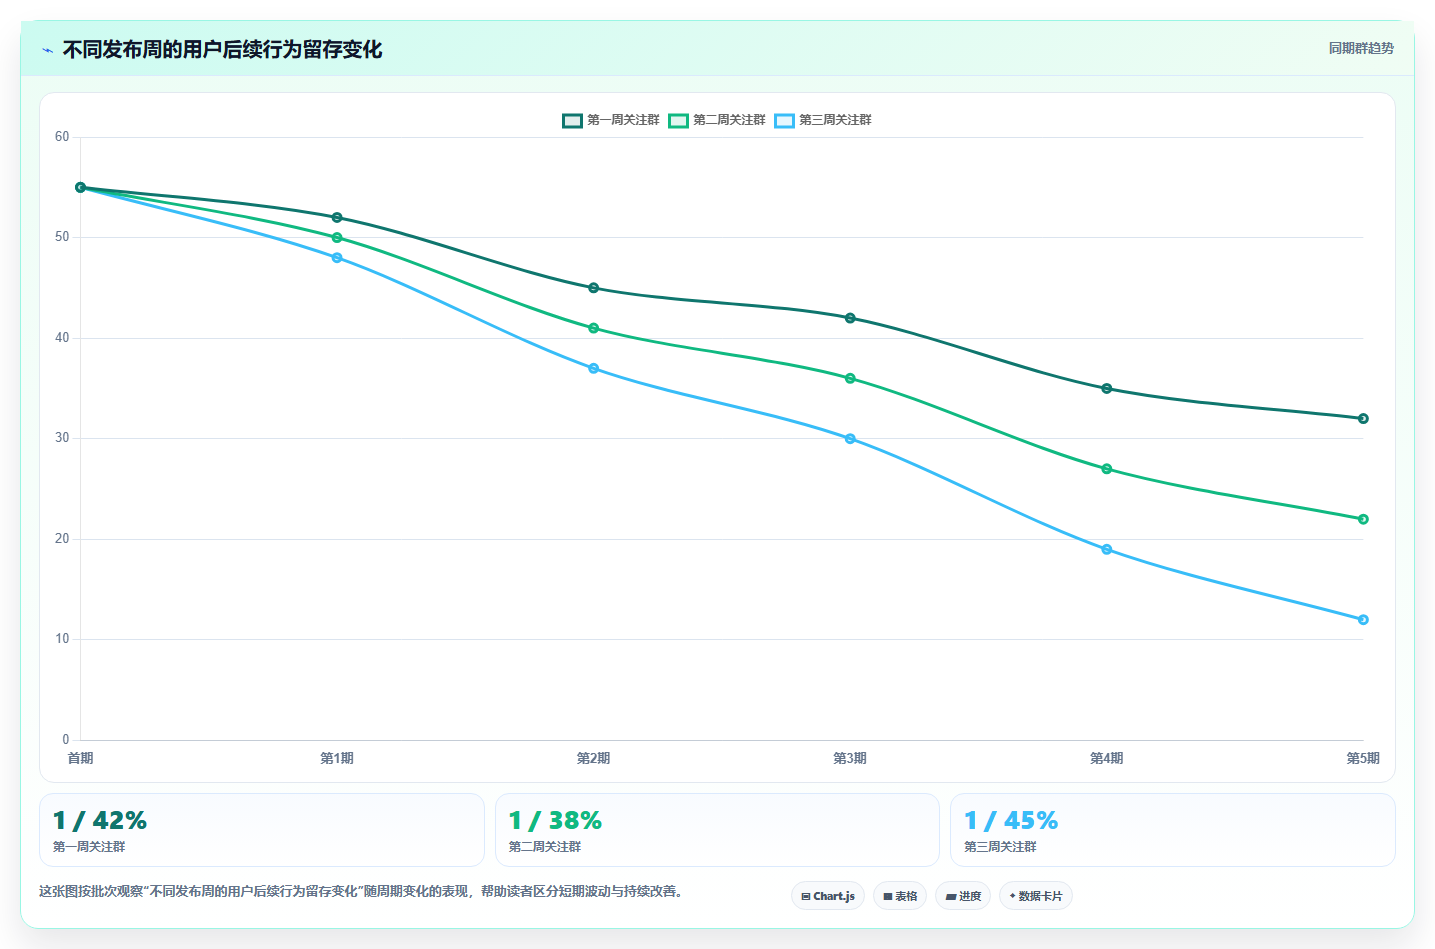Screen dimensions: 1435x949
Task: Click 第二周关注群 point at 第1期 (50)
Action: click(337, 238)
